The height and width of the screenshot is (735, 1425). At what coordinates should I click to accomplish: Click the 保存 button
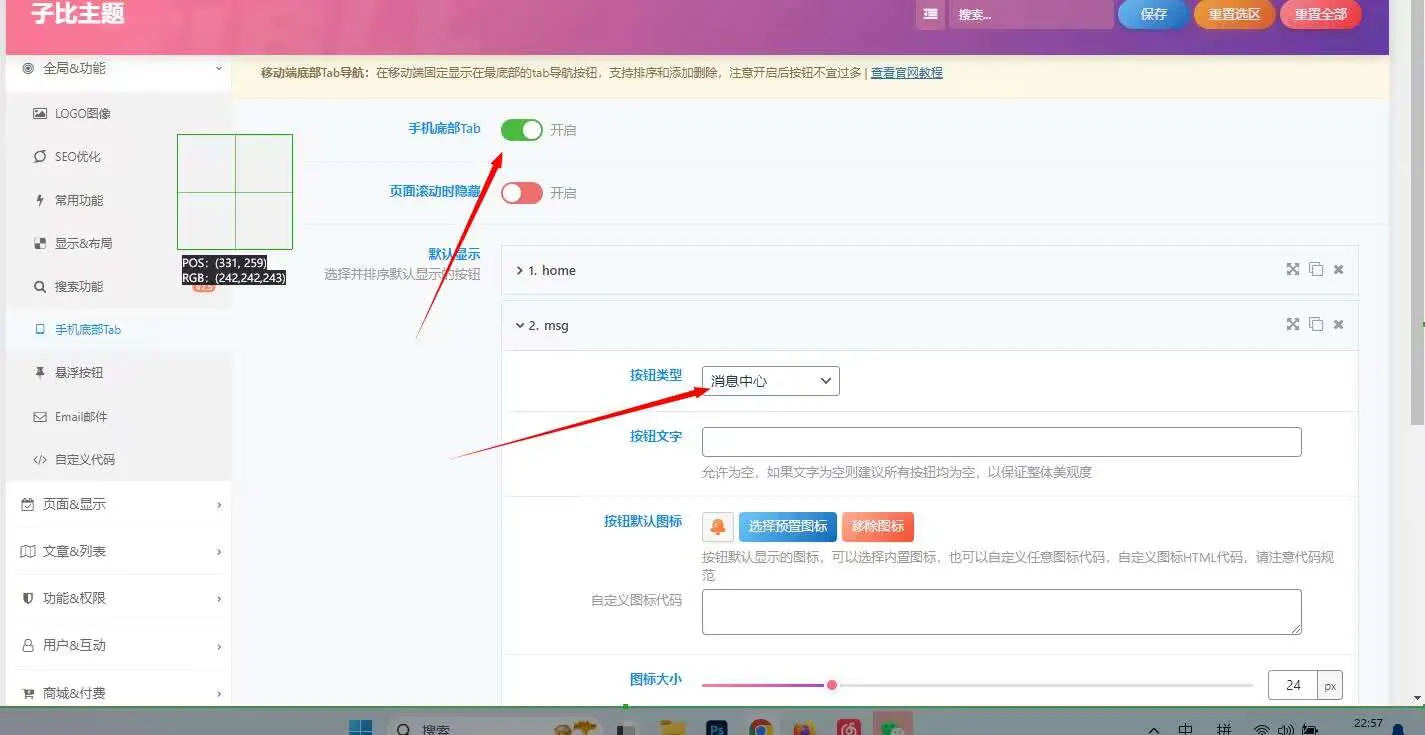1153,14
